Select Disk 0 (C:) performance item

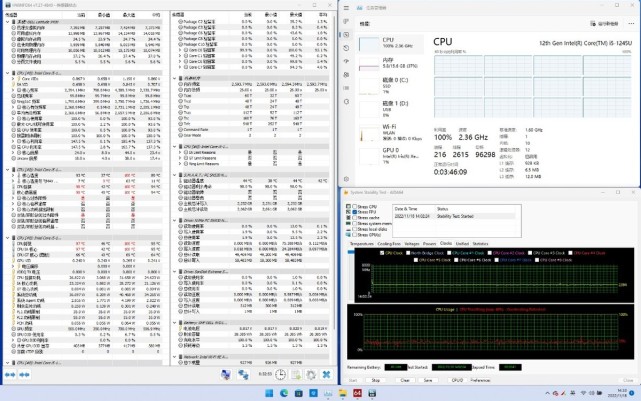390,86
